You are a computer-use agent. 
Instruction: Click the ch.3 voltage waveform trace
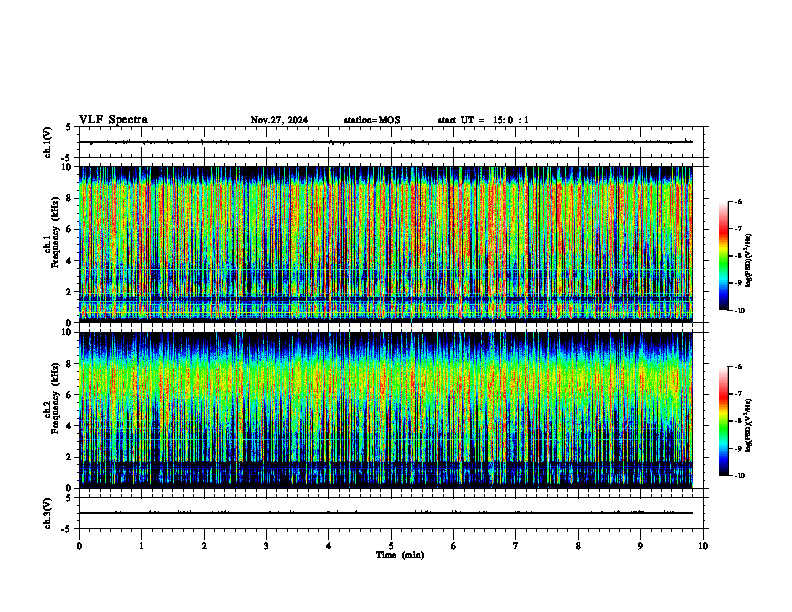click(386, 513)
